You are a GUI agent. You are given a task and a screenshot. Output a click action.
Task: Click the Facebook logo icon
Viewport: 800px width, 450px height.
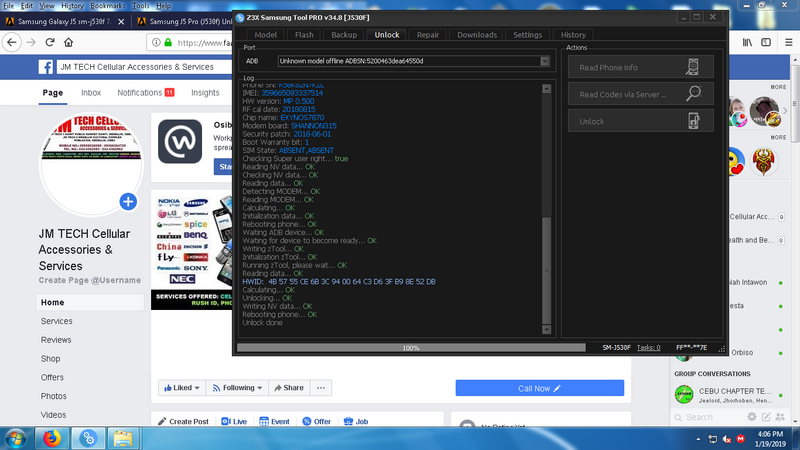[45, 67]
